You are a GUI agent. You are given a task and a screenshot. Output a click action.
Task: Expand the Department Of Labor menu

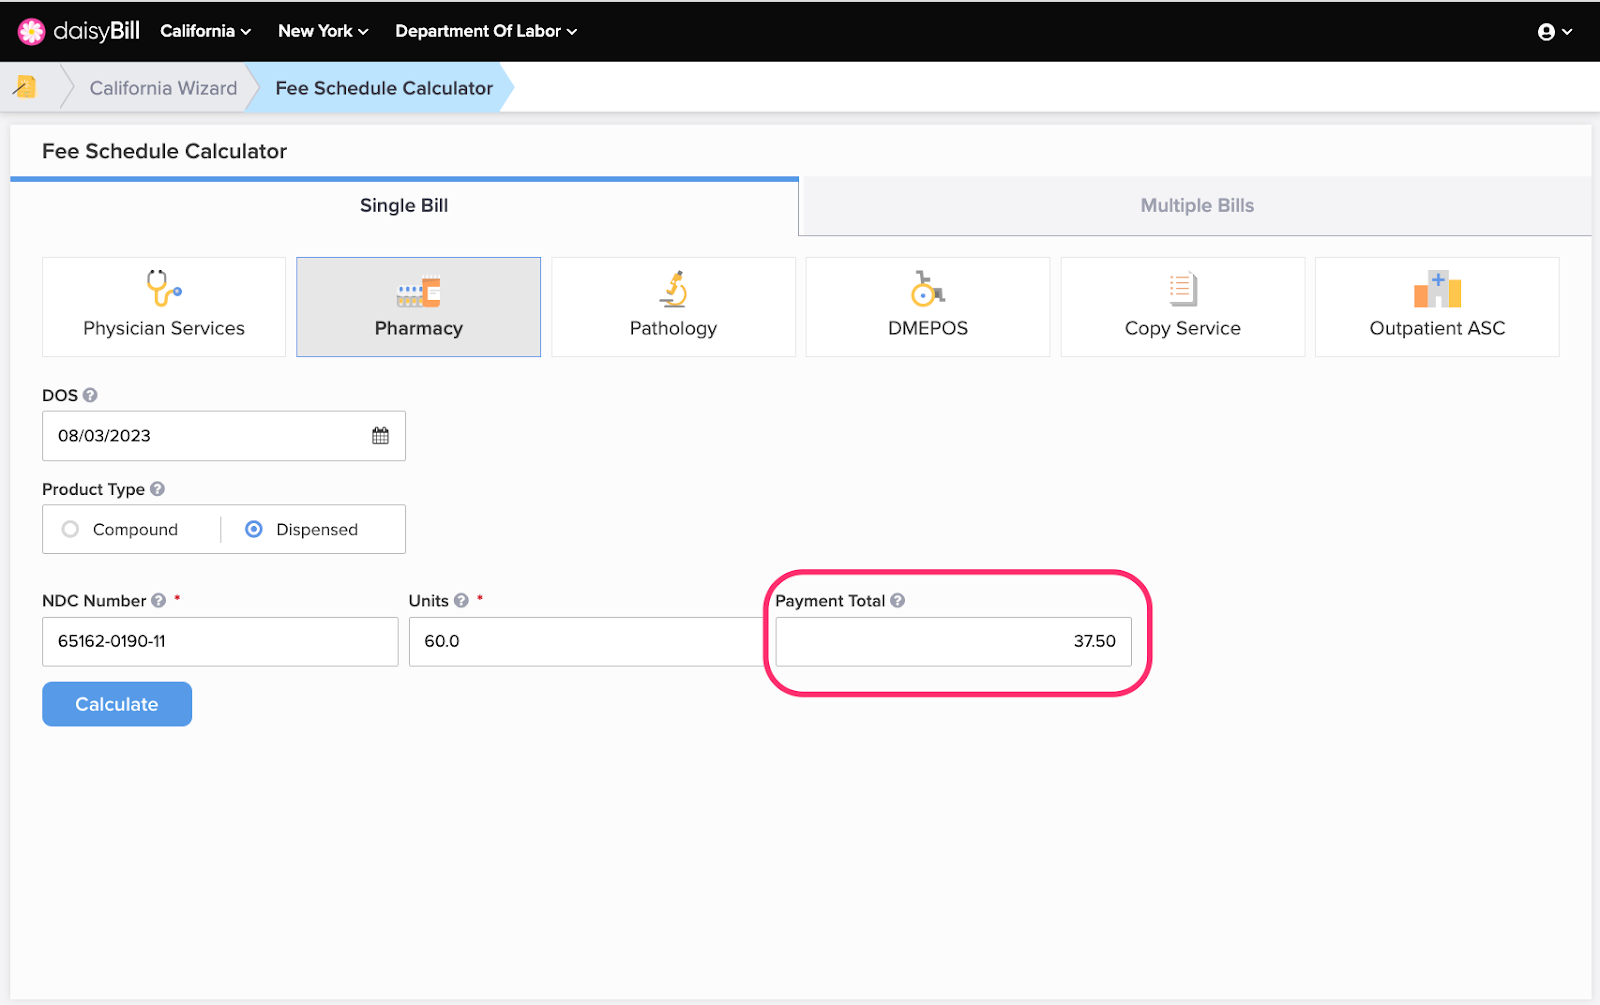486,31
